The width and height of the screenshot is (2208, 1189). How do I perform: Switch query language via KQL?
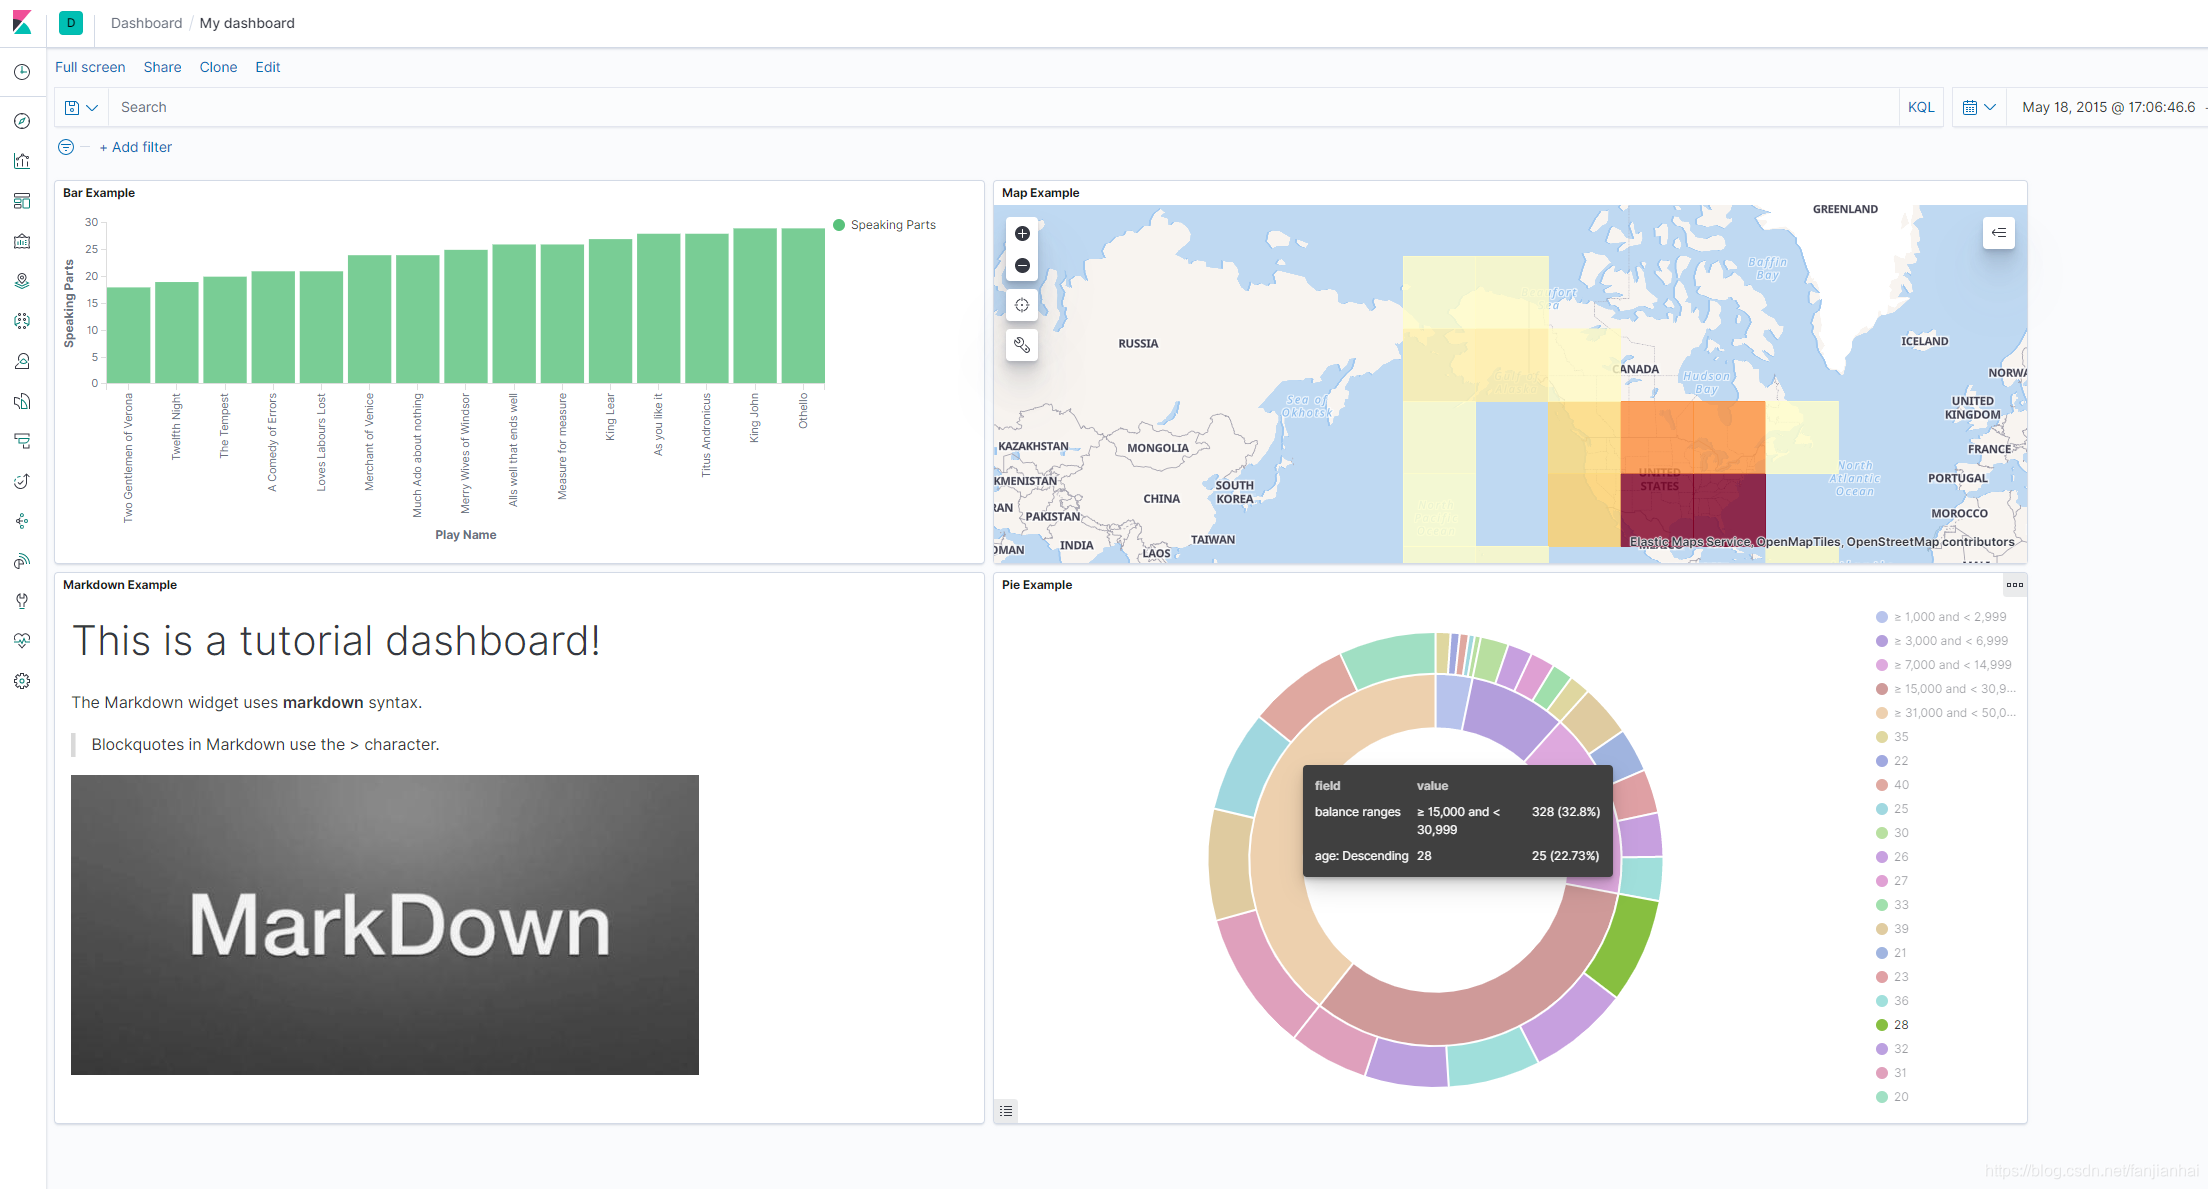pos(1921,107)
